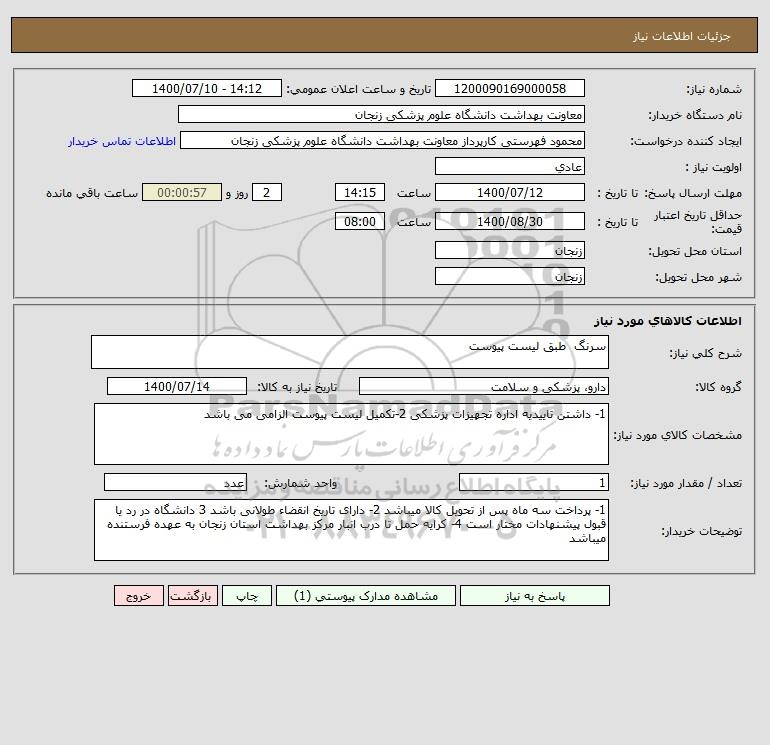Screen dimensions: 770x745
Task: Click price validity date 1400/08/30
Action: pyautogui.click(x=510, y=221)
